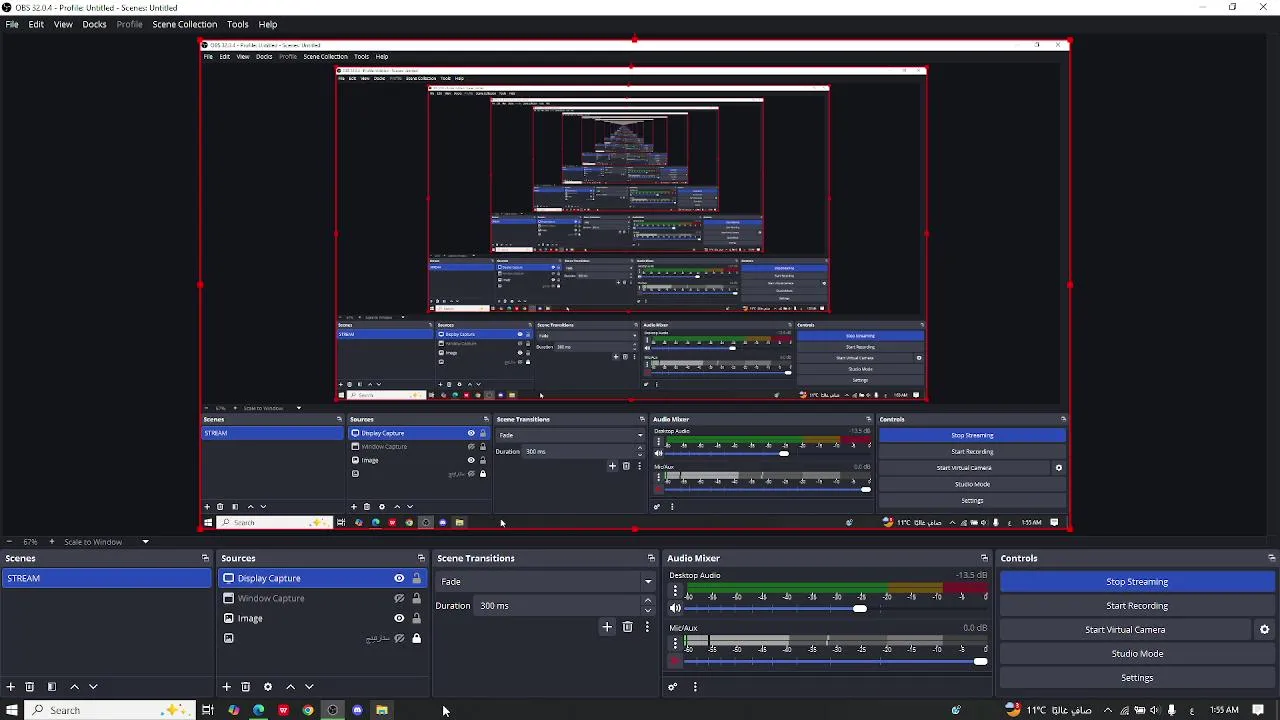The height and width of the screenshot is (720, 1280).
Task: Open the Mic/Aux three-dot options menu
Action: [x=675, y=644]
